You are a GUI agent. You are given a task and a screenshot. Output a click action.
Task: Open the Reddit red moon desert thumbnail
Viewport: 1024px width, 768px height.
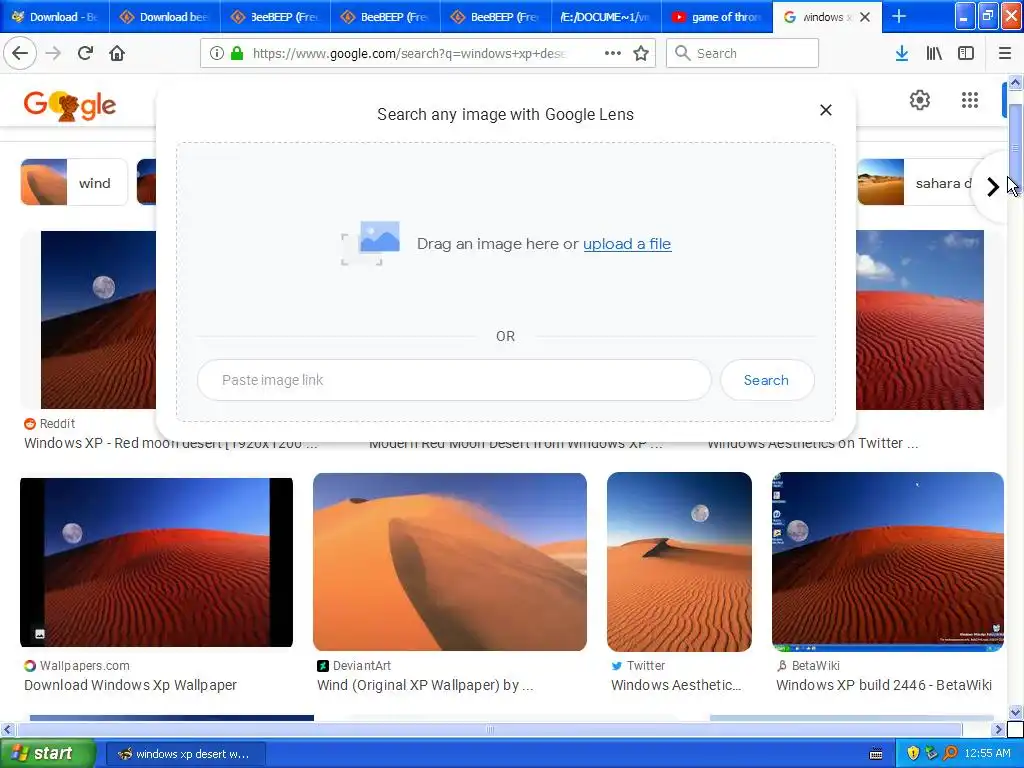click(98, 320)
